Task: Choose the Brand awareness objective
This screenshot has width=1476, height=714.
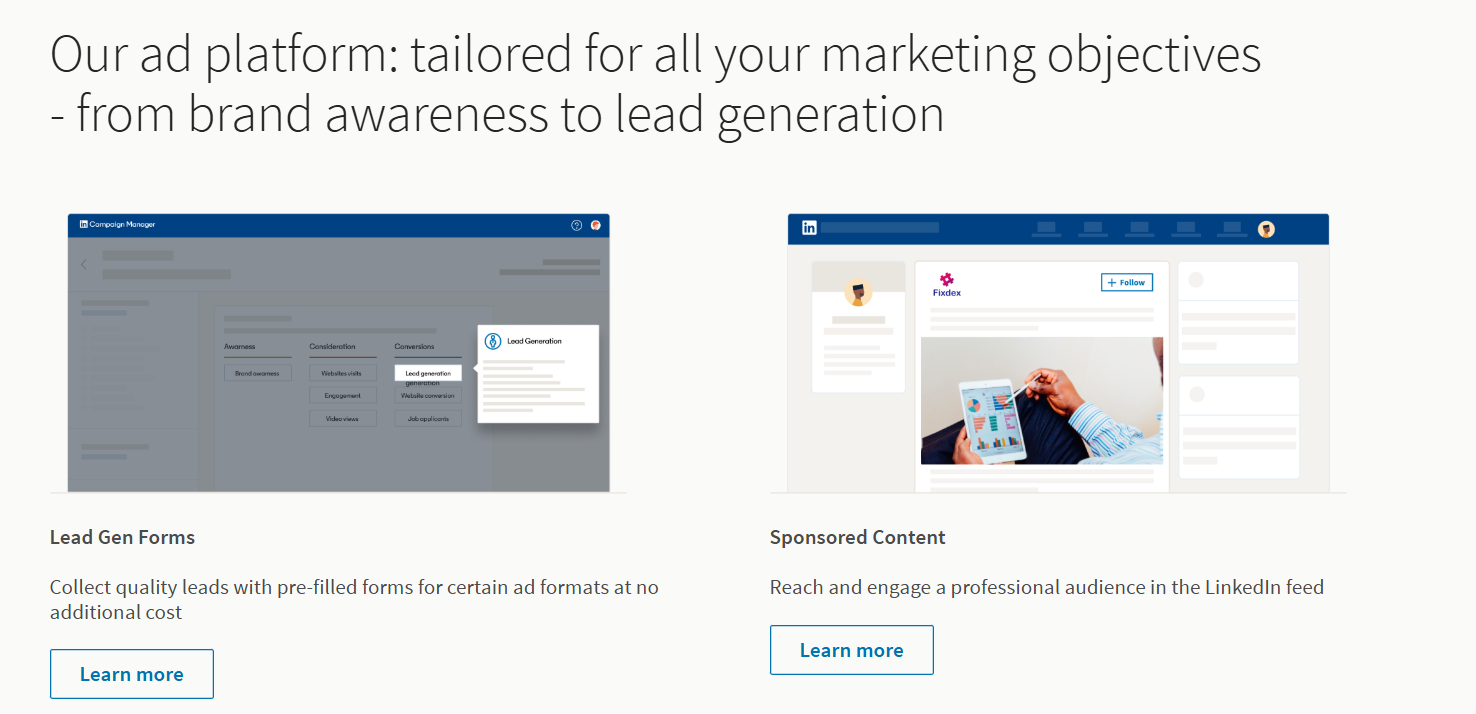Action: point(257,373)
